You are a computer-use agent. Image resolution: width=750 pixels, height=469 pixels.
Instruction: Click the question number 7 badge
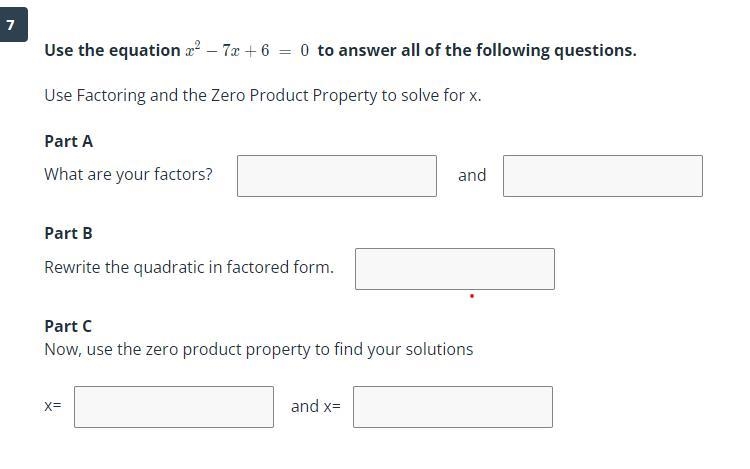point(13,24)
